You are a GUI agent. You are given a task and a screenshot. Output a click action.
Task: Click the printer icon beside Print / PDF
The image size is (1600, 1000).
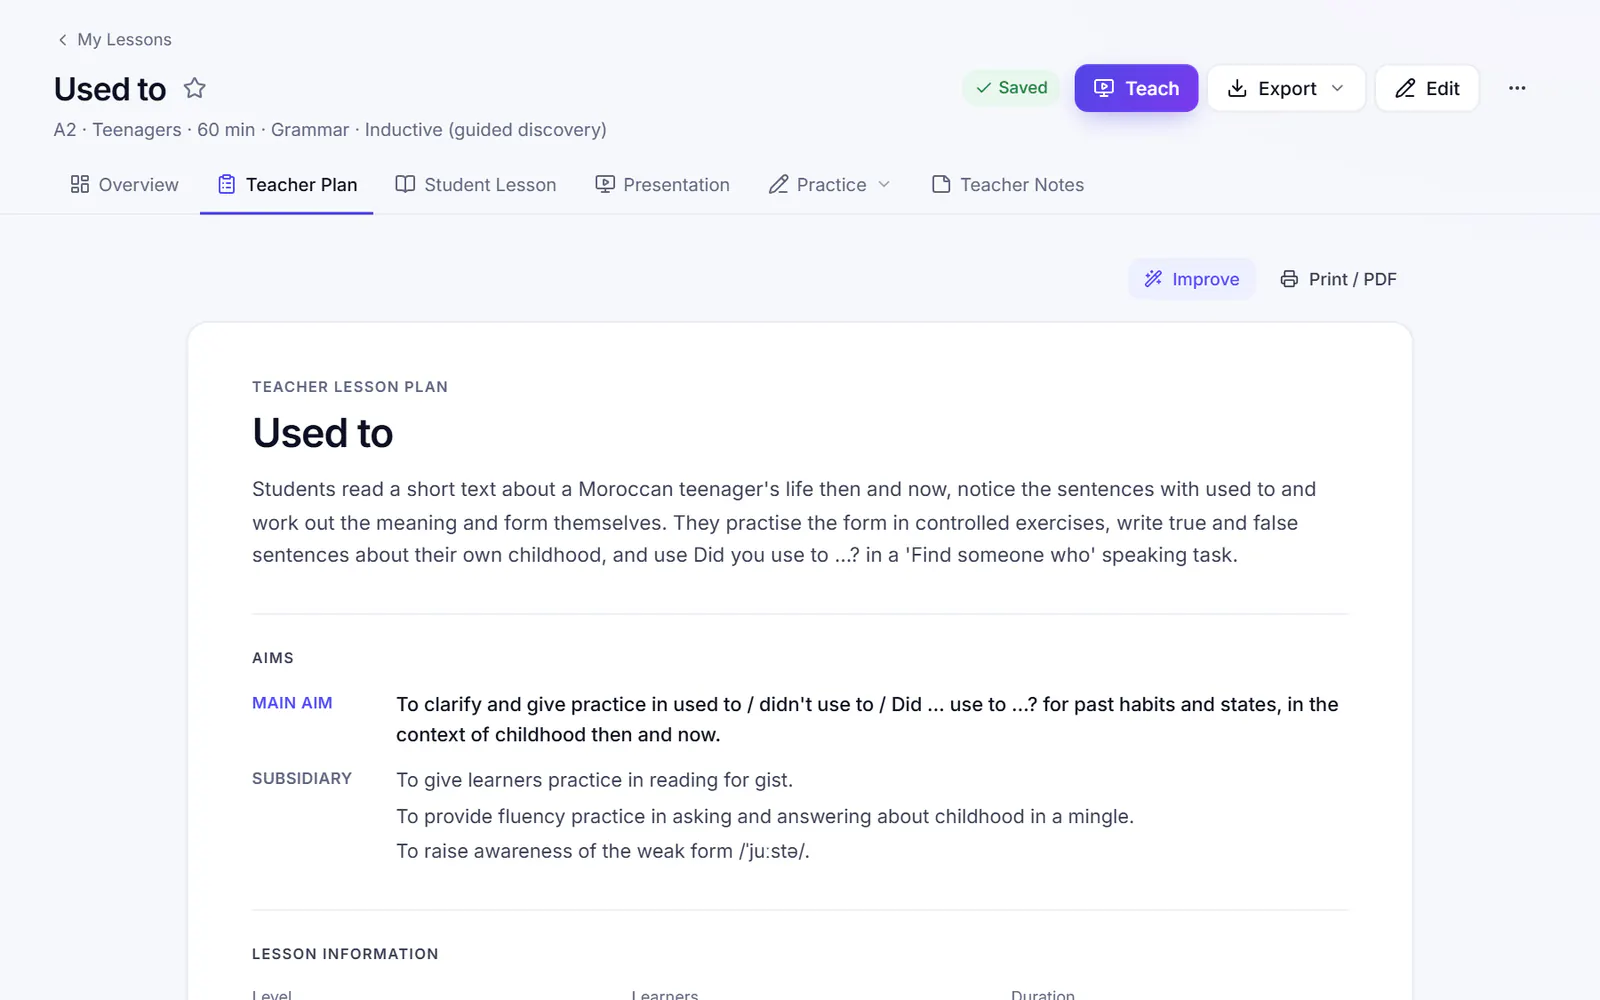[1289, 279]
